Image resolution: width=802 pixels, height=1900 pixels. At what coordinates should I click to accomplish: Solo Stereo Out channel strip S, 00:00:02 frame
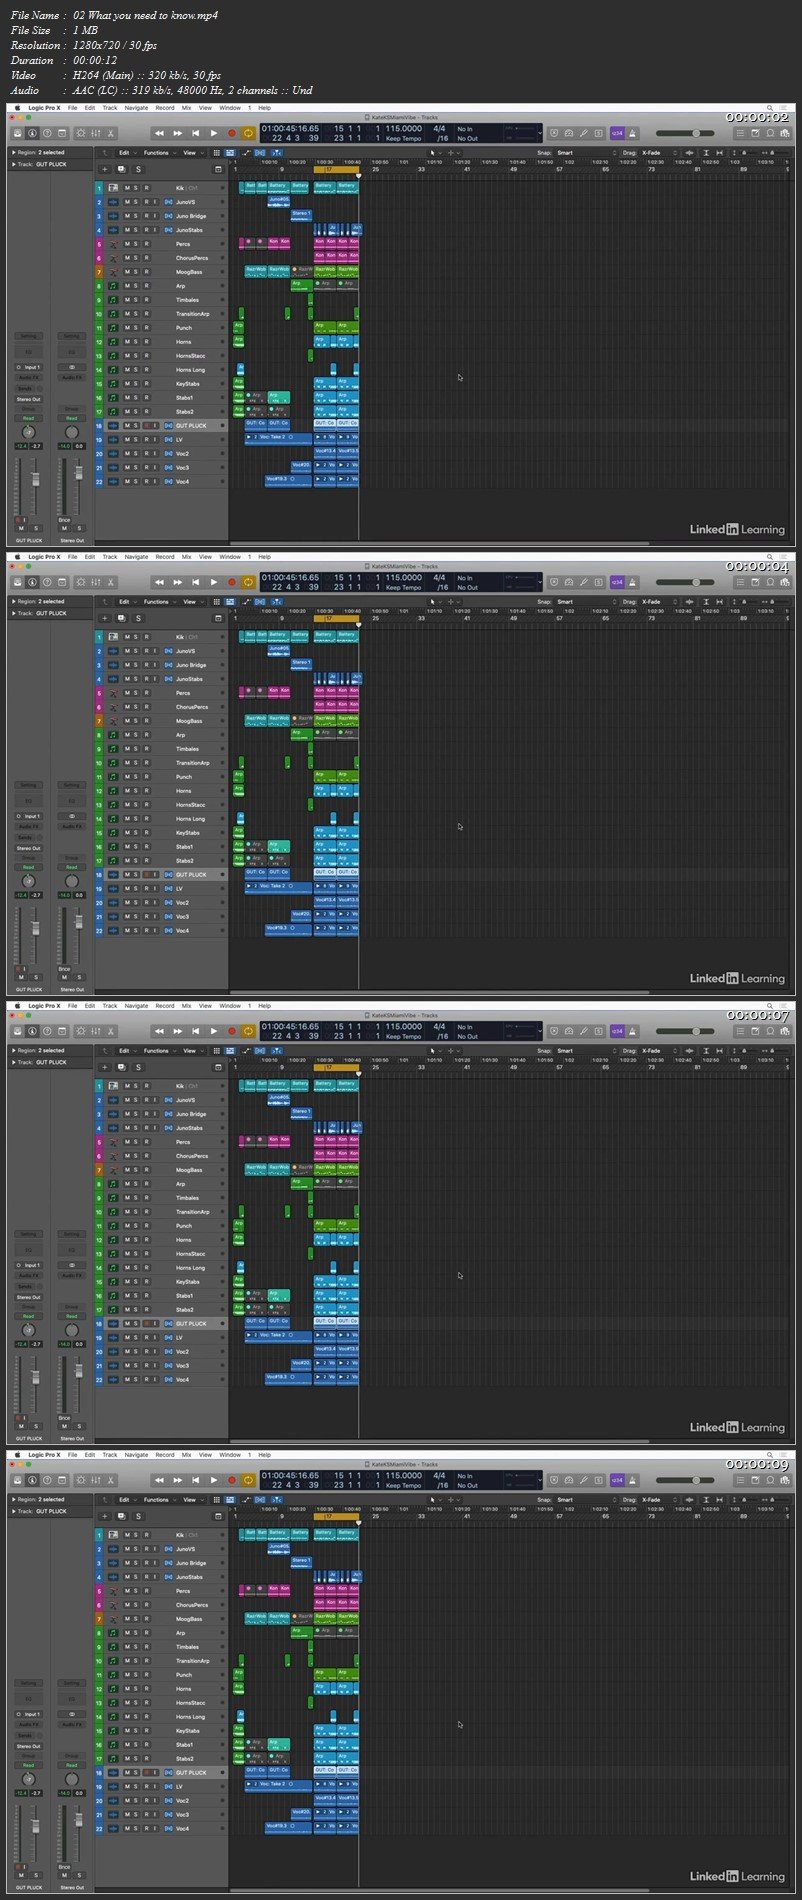(x=79, y=528)
